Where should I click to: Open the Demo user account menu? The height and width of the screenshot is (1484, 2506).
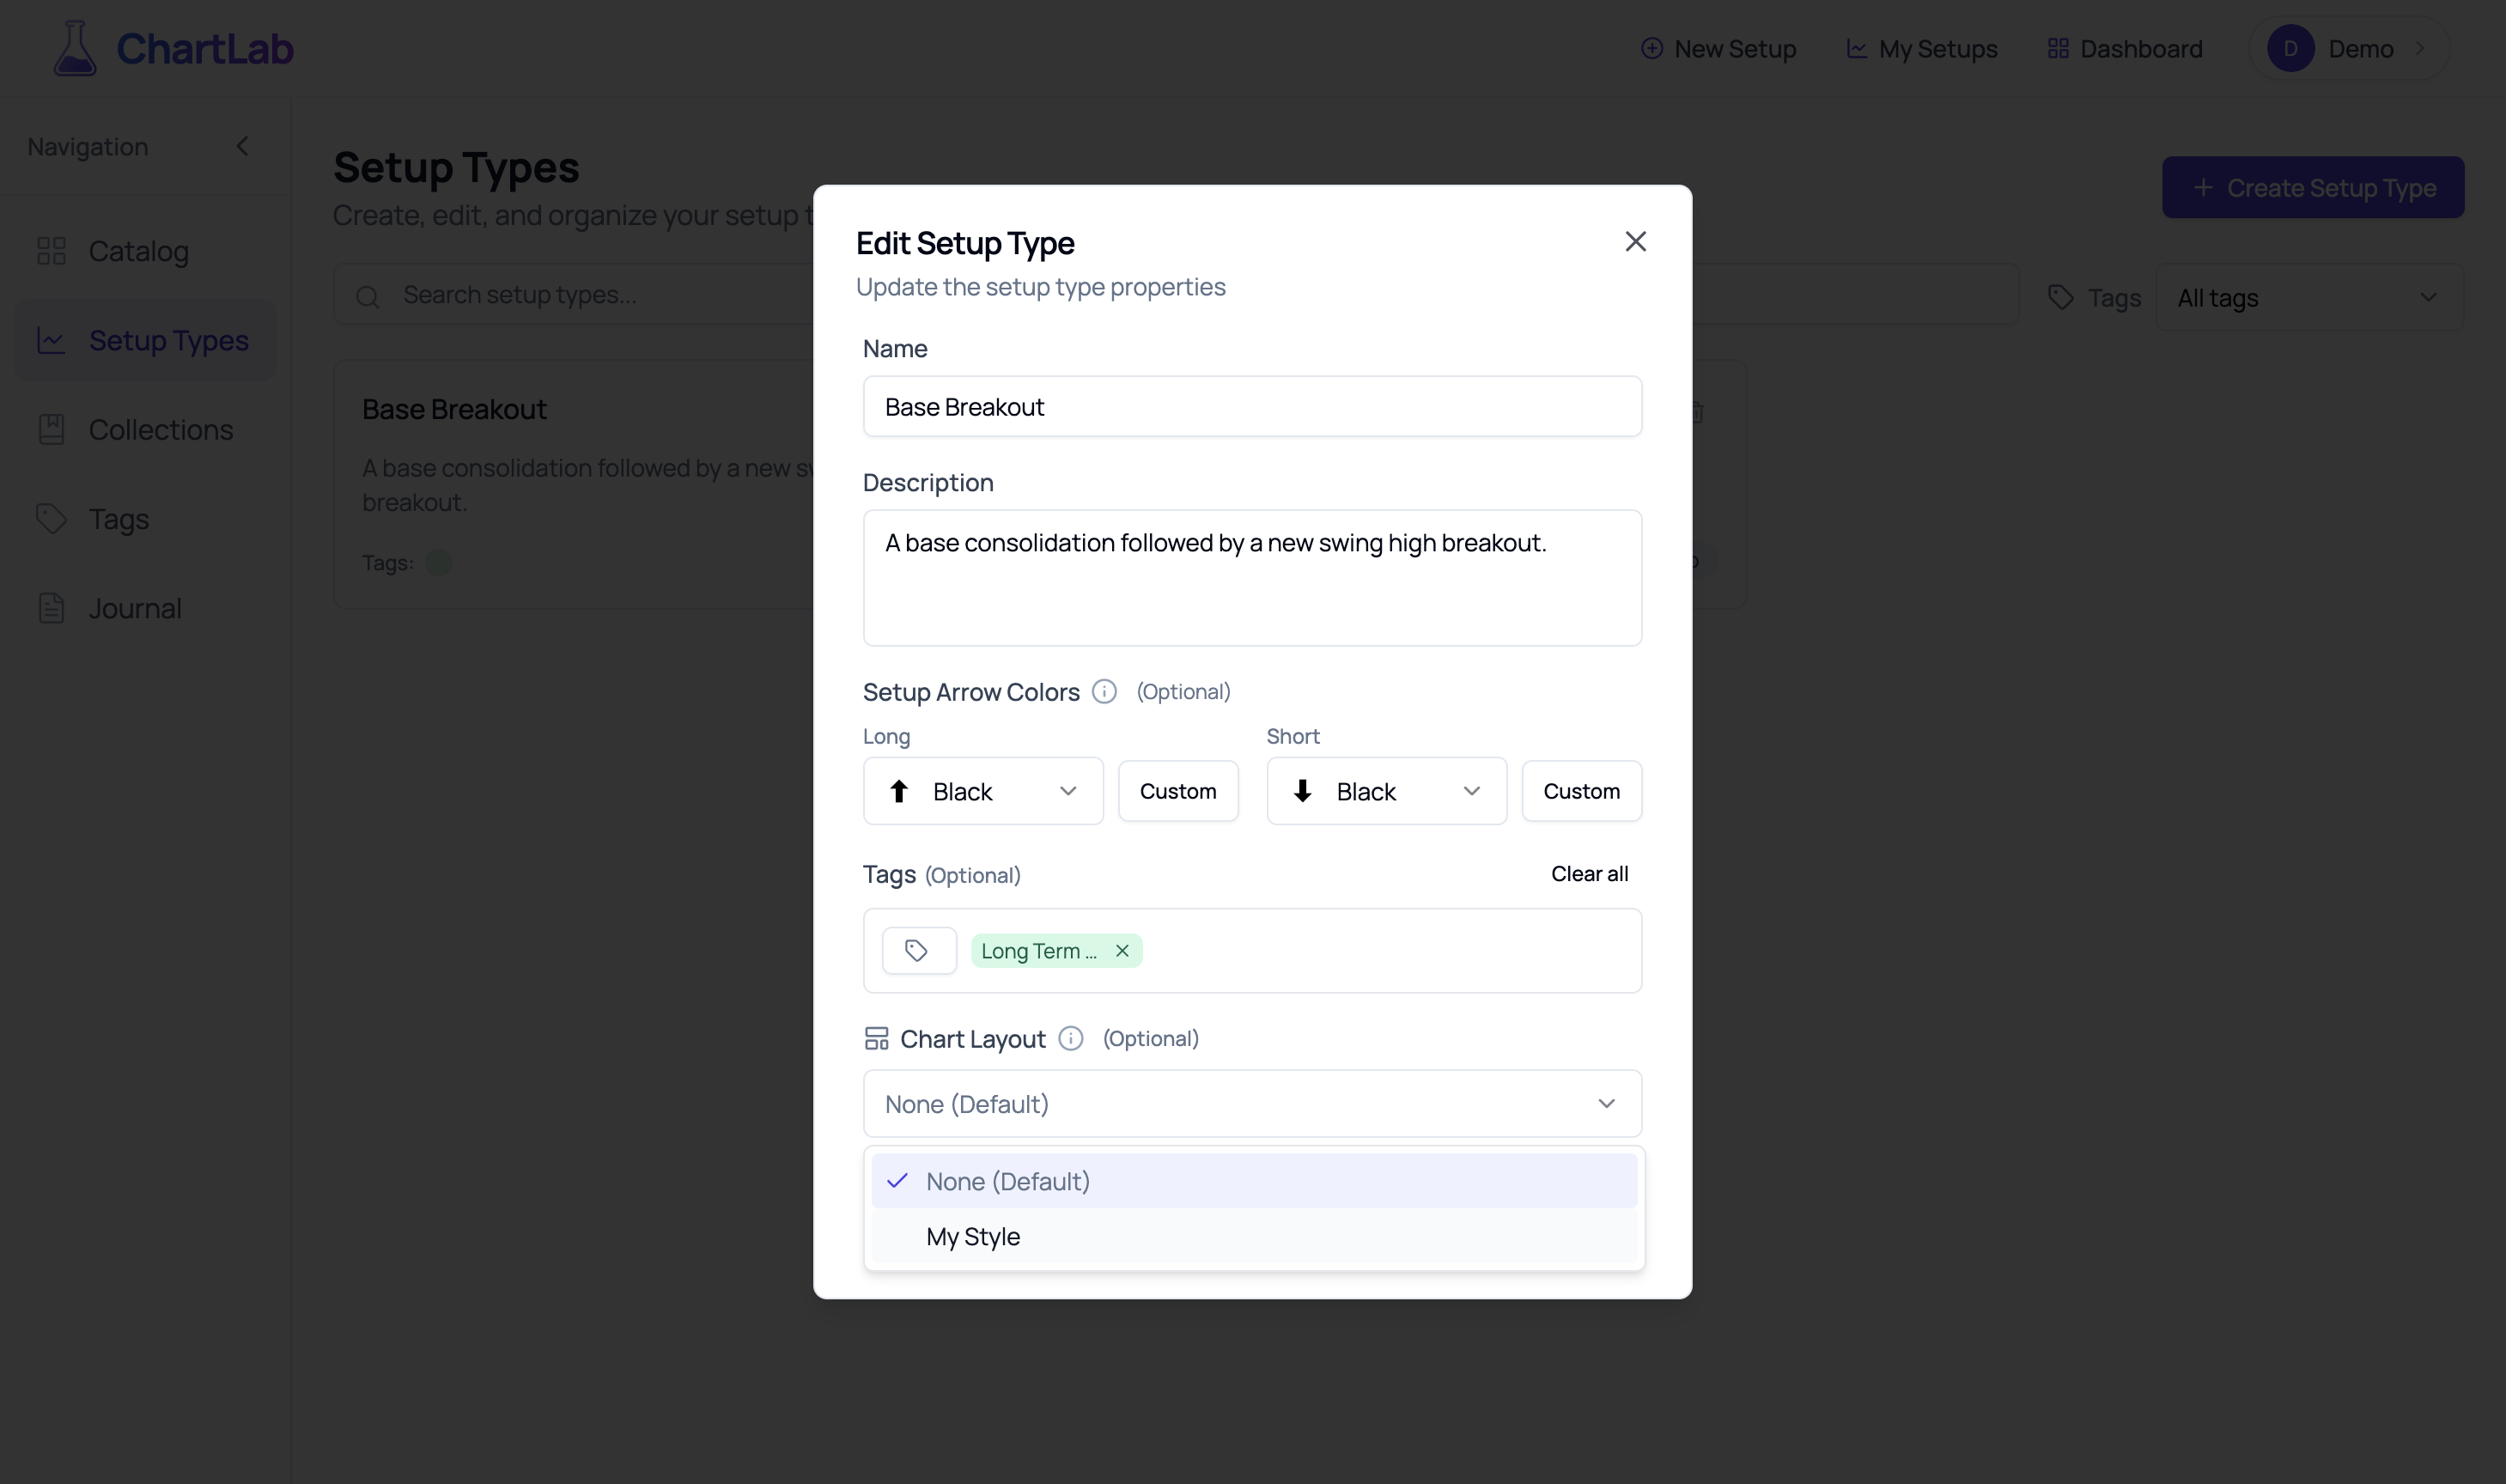tap(2348, 48)
